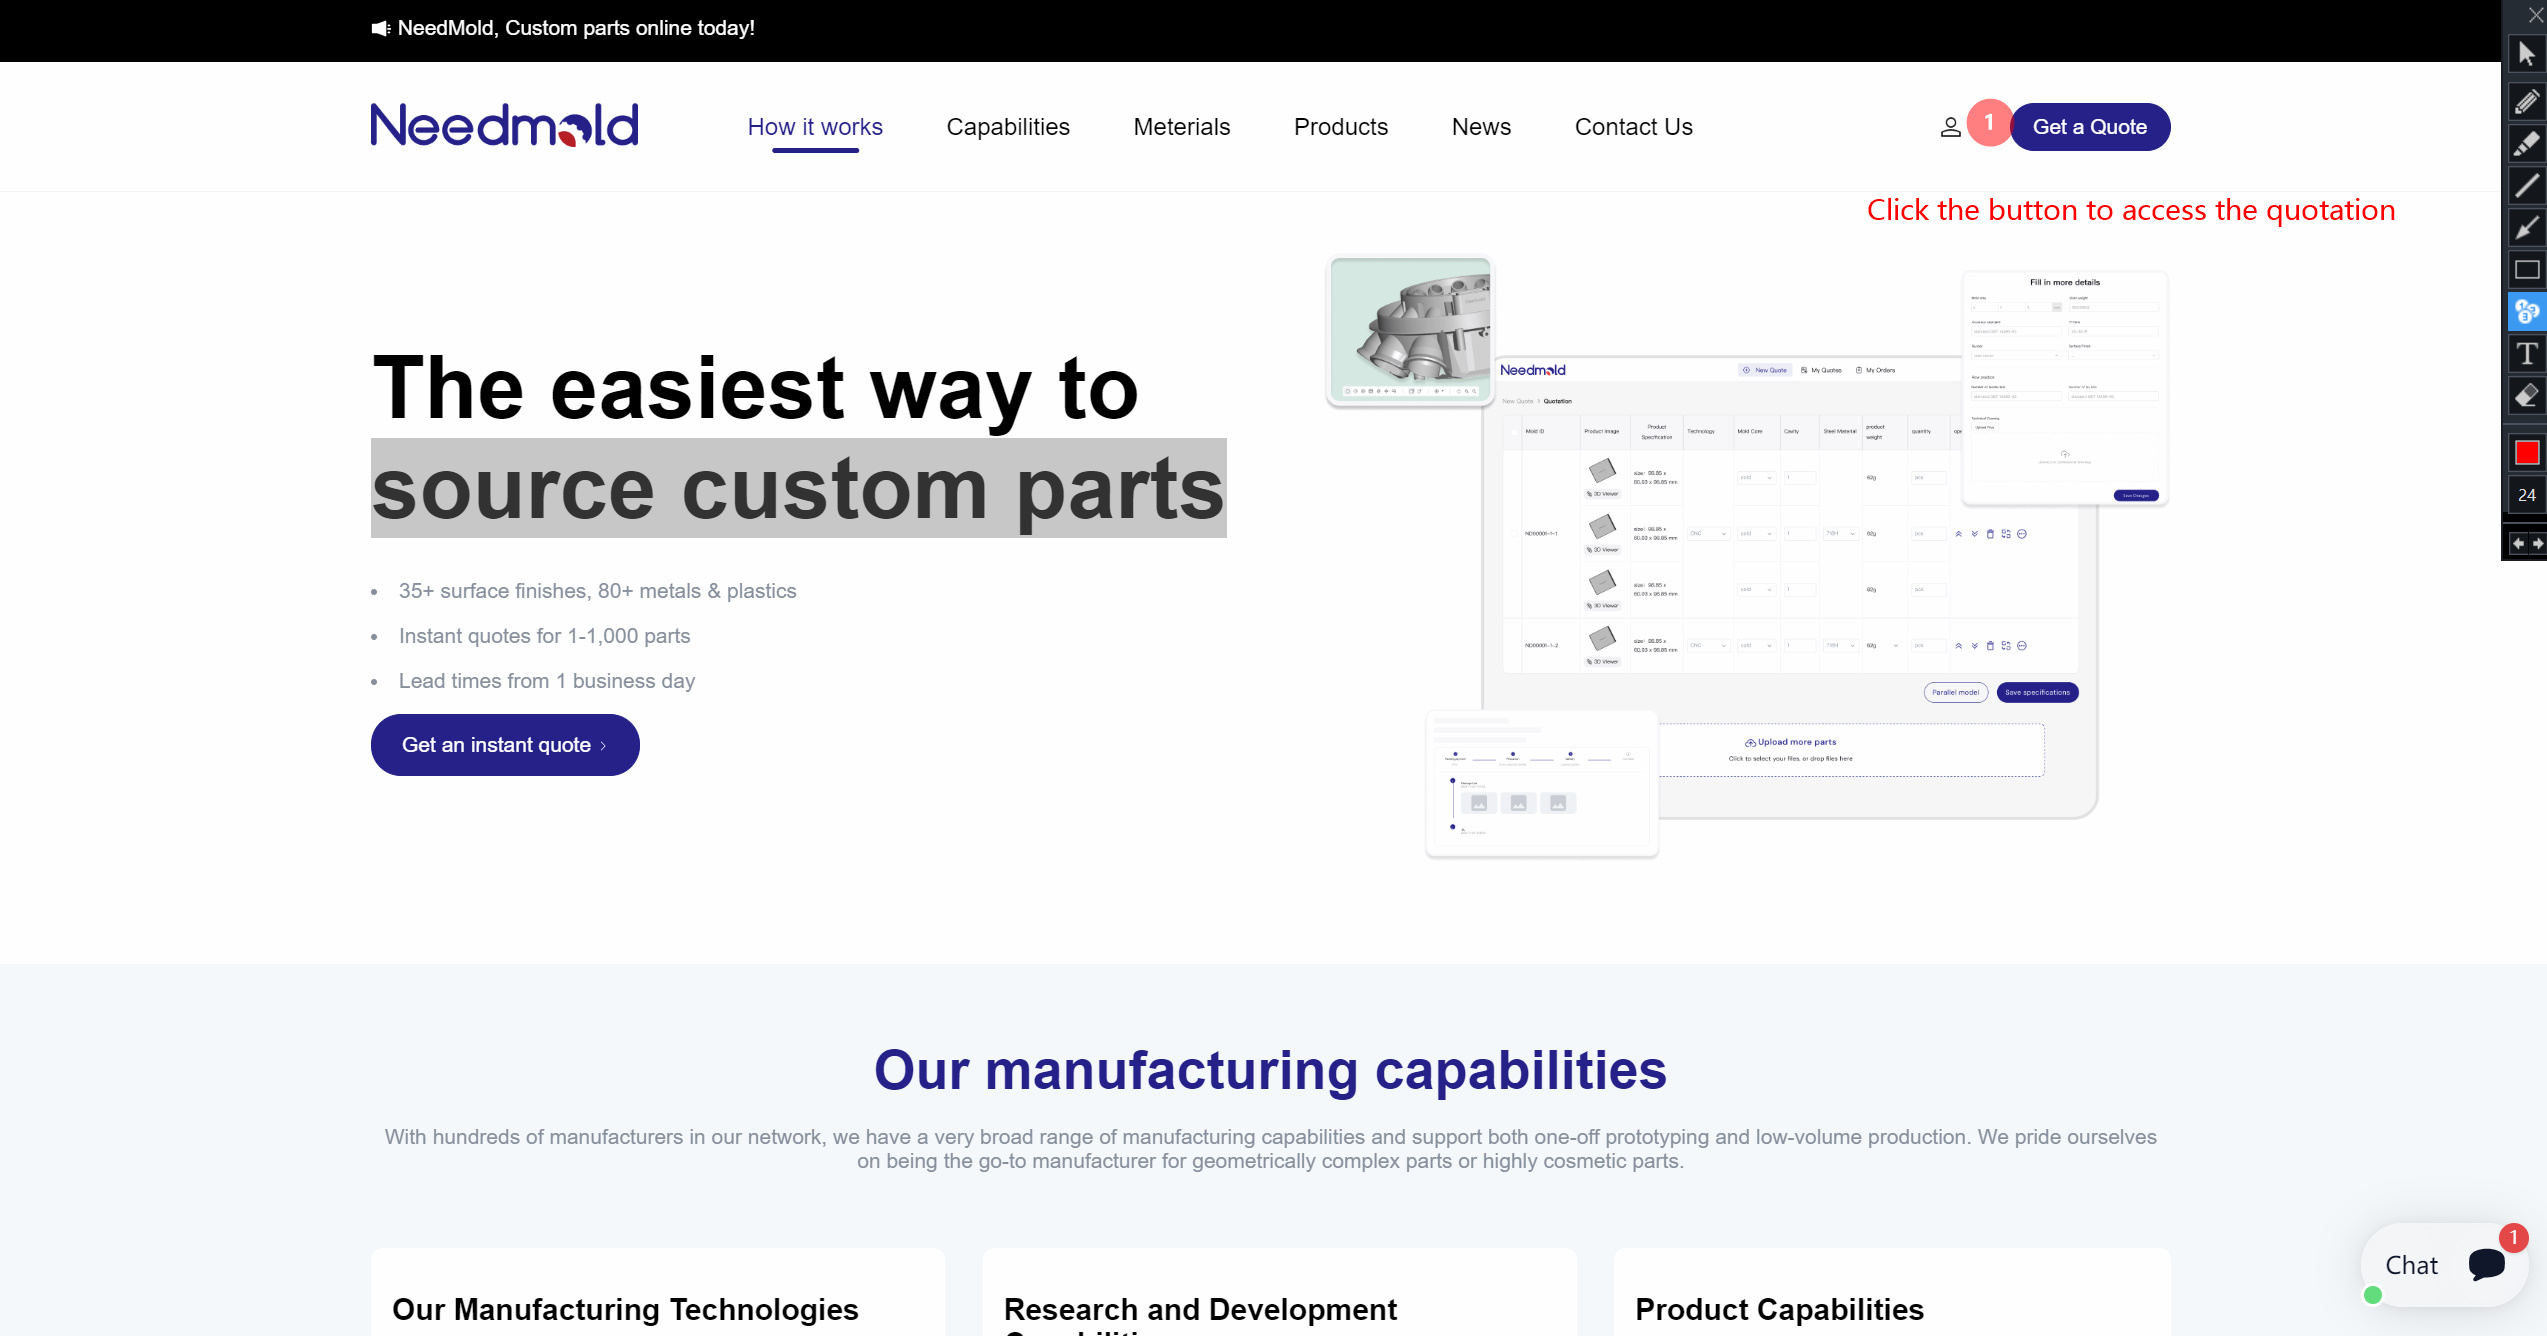Viewport: 2547px width, 1336px height.
Task: Open the News menu item
Action: [x=1481, y=127]
